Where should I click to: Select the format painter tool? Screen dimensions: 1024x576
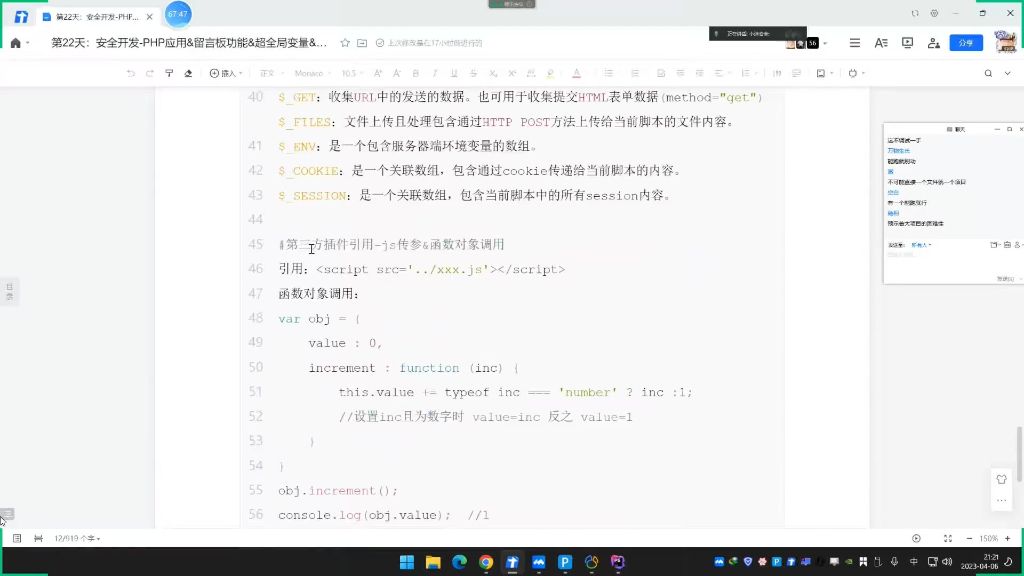pyautogui.click(x=169, y=73)
